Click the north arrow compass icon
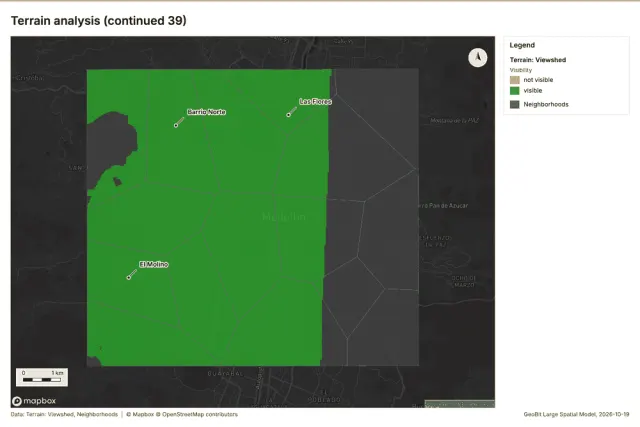Viewport: 640px width, 427px height. (477, 58)
